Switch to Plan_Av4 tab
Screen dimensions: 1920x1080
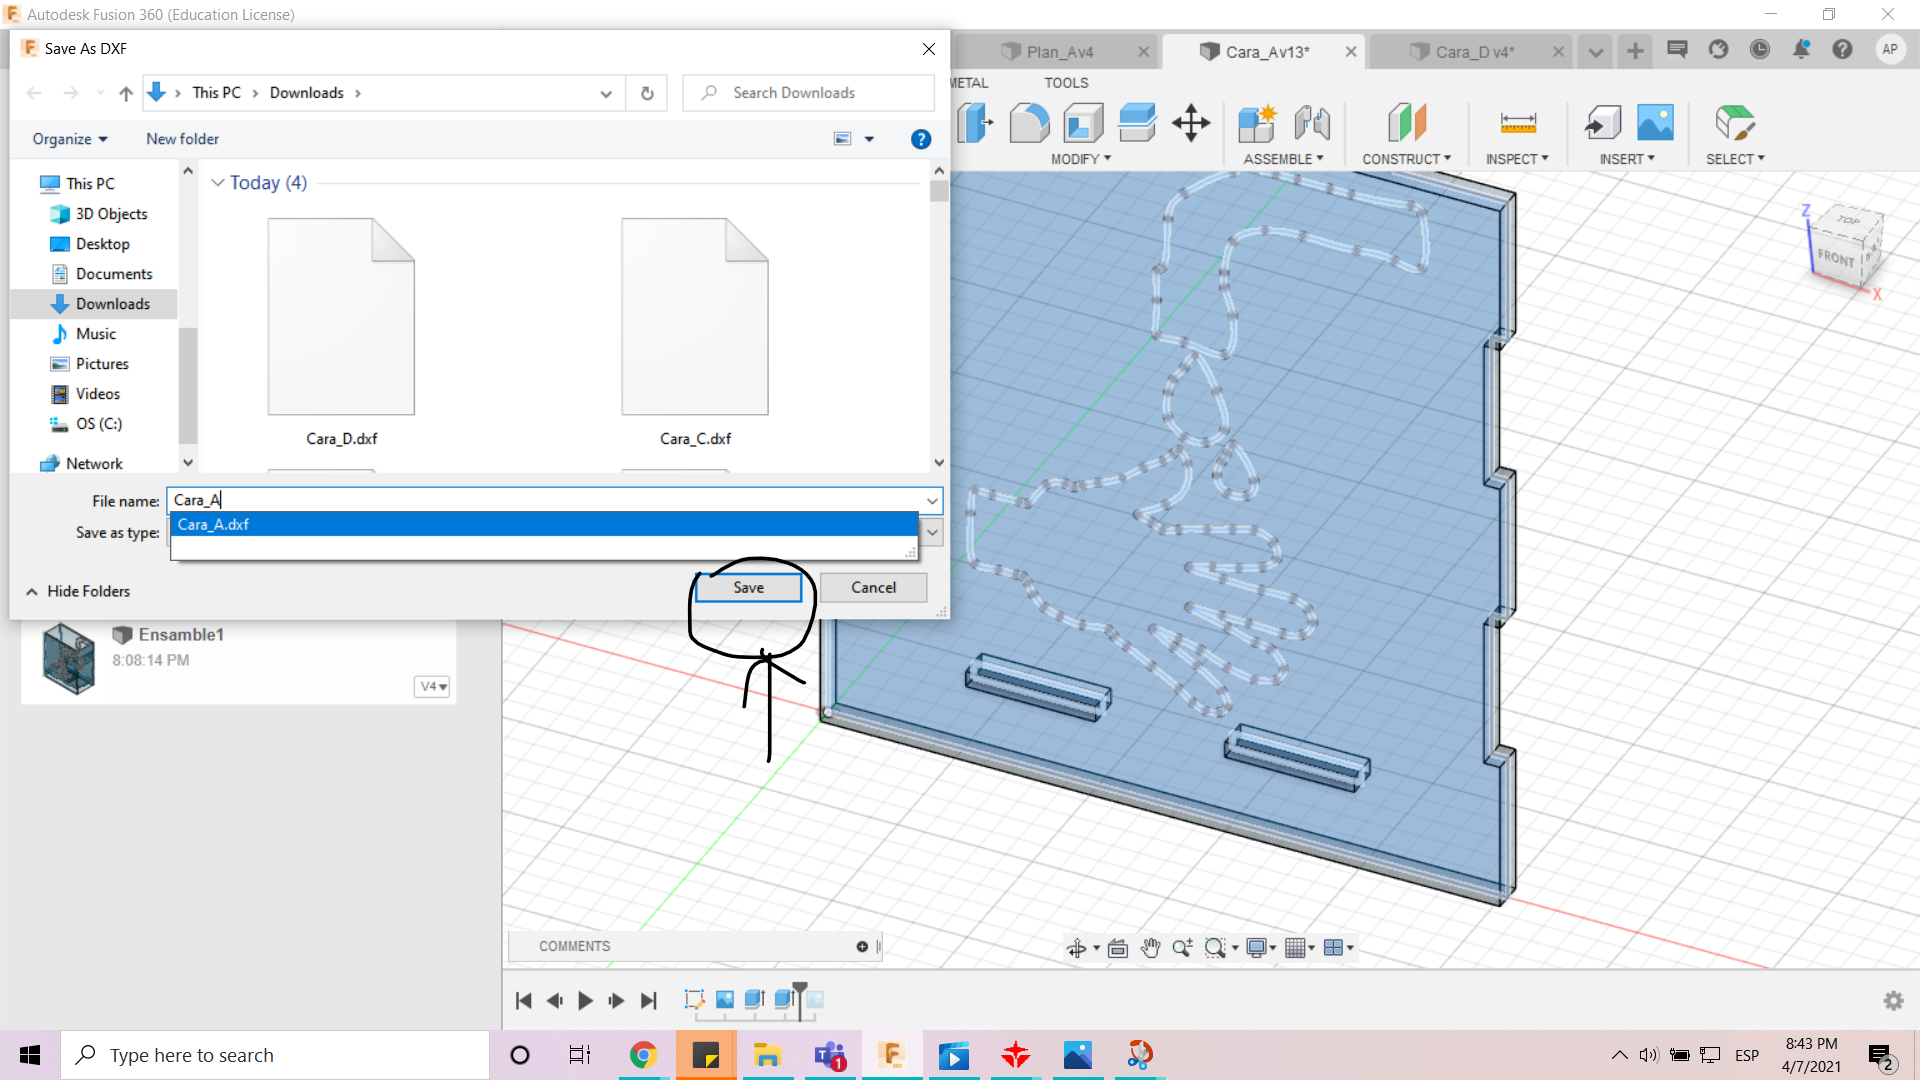[1055, 51]
